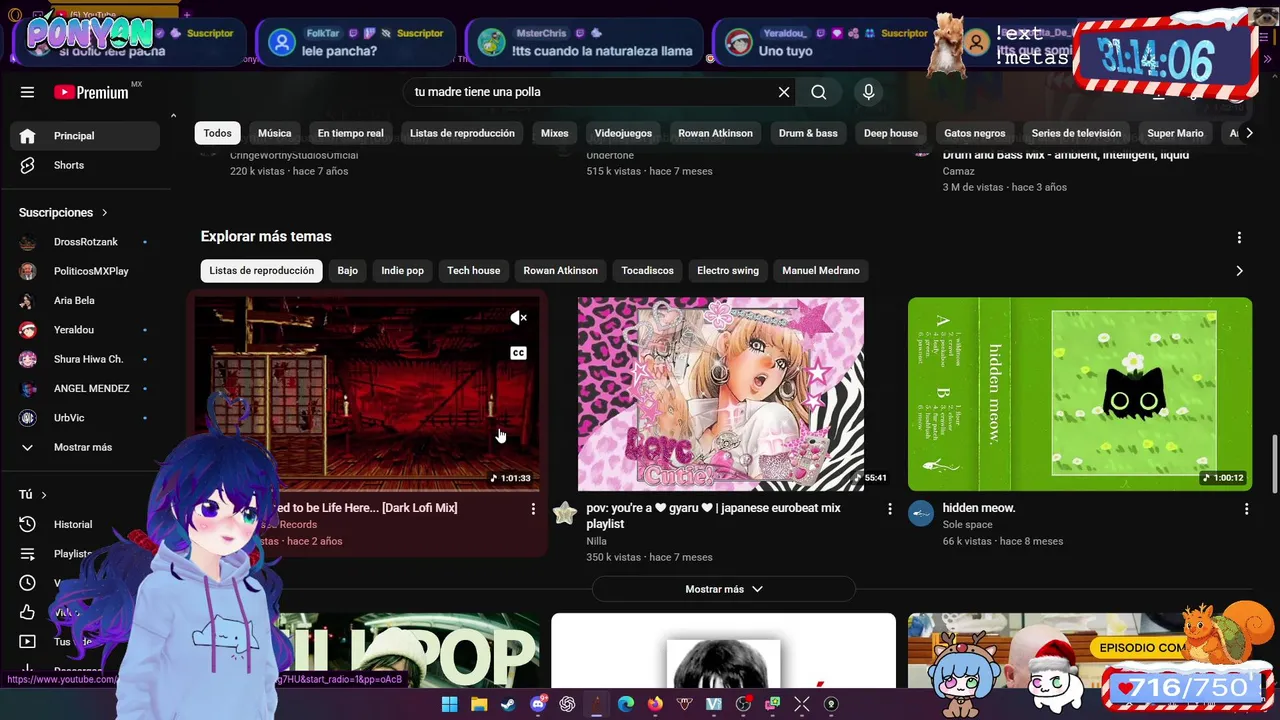The height and width of the screenshot is (720, 1280).
Task: Select the Listas de reproducción topic chip under Explorar
Action: click(x=261, y=270)
